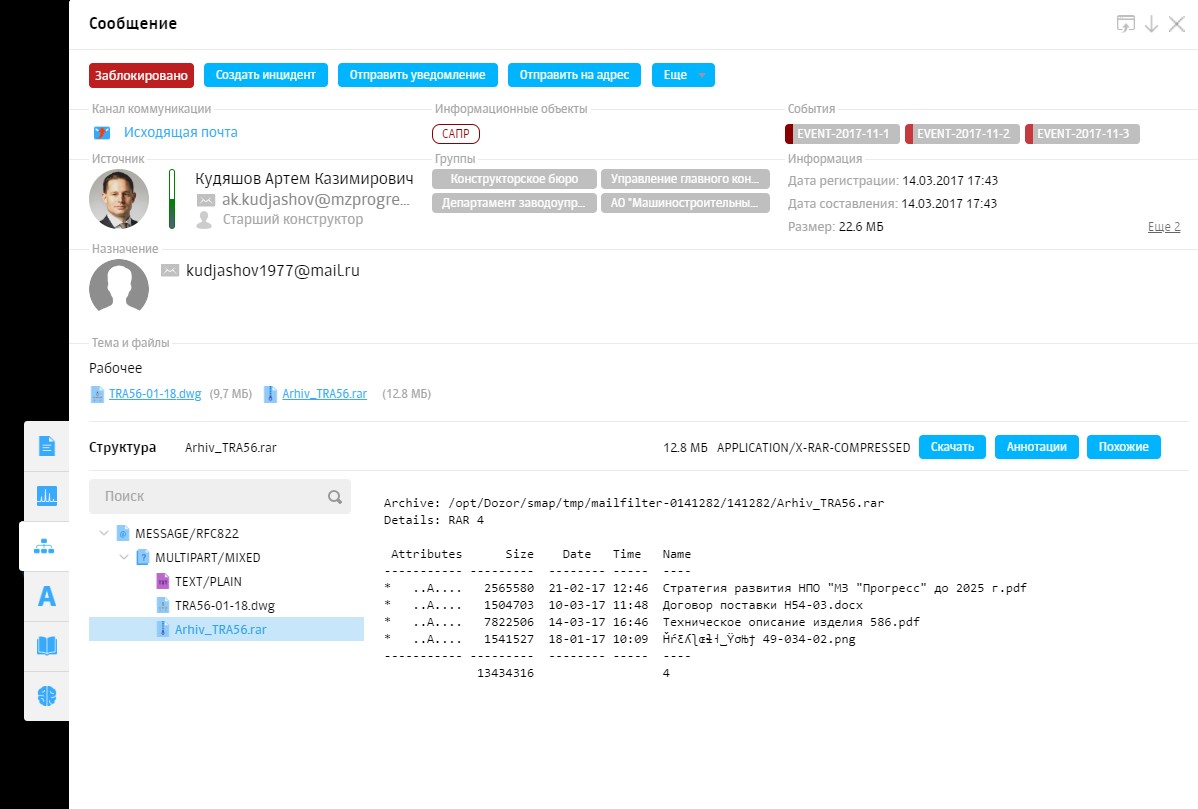
Task: Click the Arhiv_TRA56.rar attachment archive icon
Action: click(270, 394)
